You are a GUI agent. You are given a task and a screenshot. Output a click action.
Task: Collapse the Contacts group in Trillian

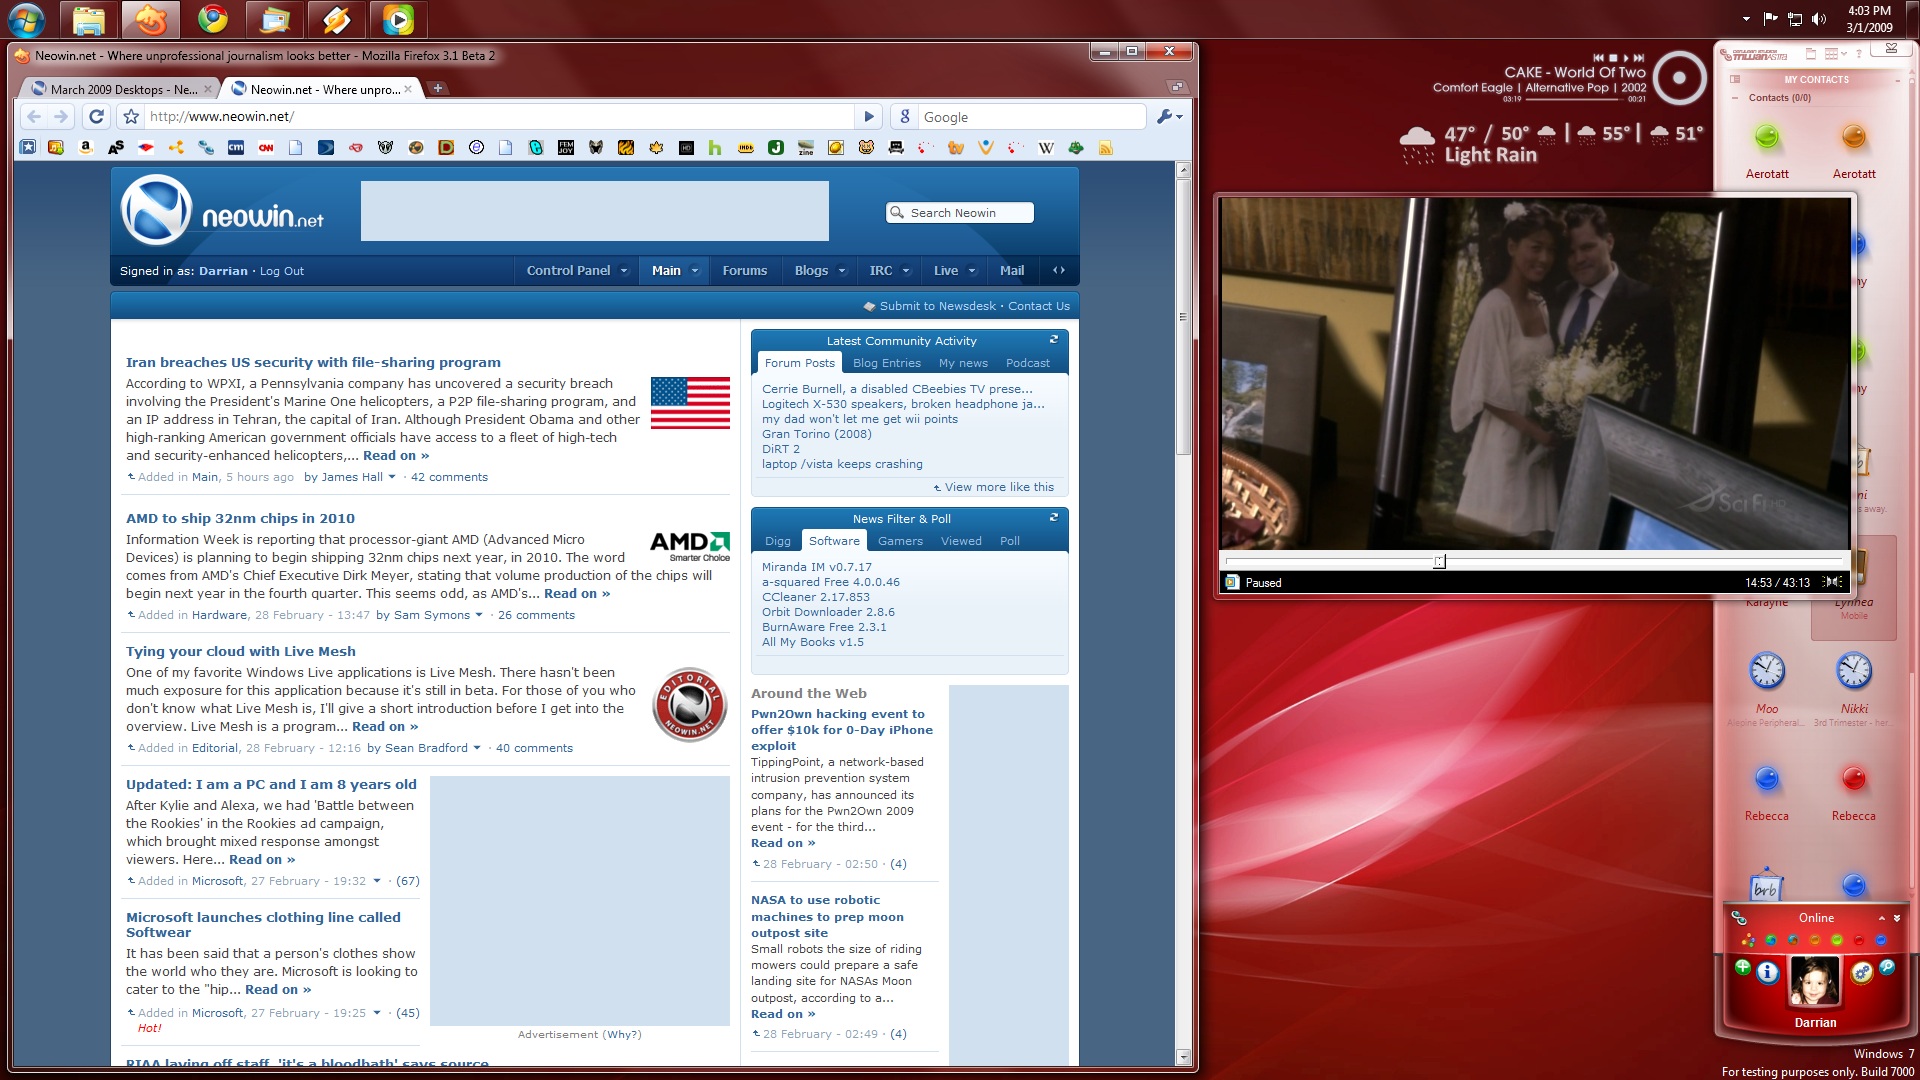coord(1735,98)
